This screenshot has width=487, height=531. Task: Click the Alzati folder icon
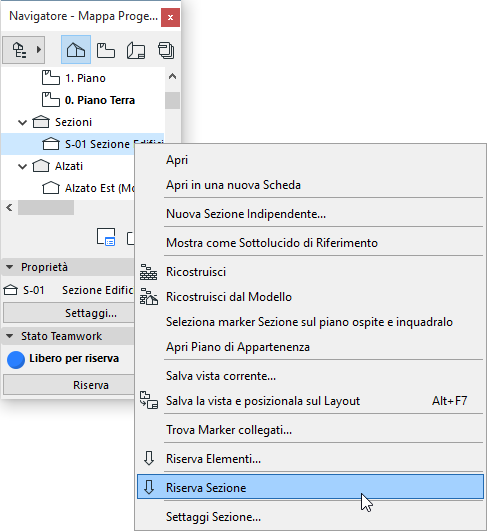41,166
